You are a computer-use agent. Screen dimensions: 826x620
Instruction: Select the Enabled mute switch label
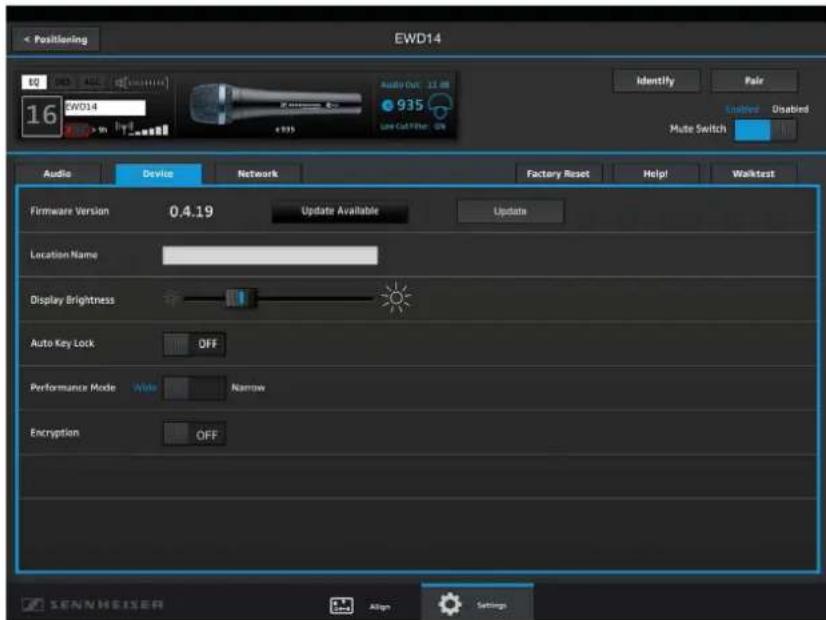(x=742, y=109)
